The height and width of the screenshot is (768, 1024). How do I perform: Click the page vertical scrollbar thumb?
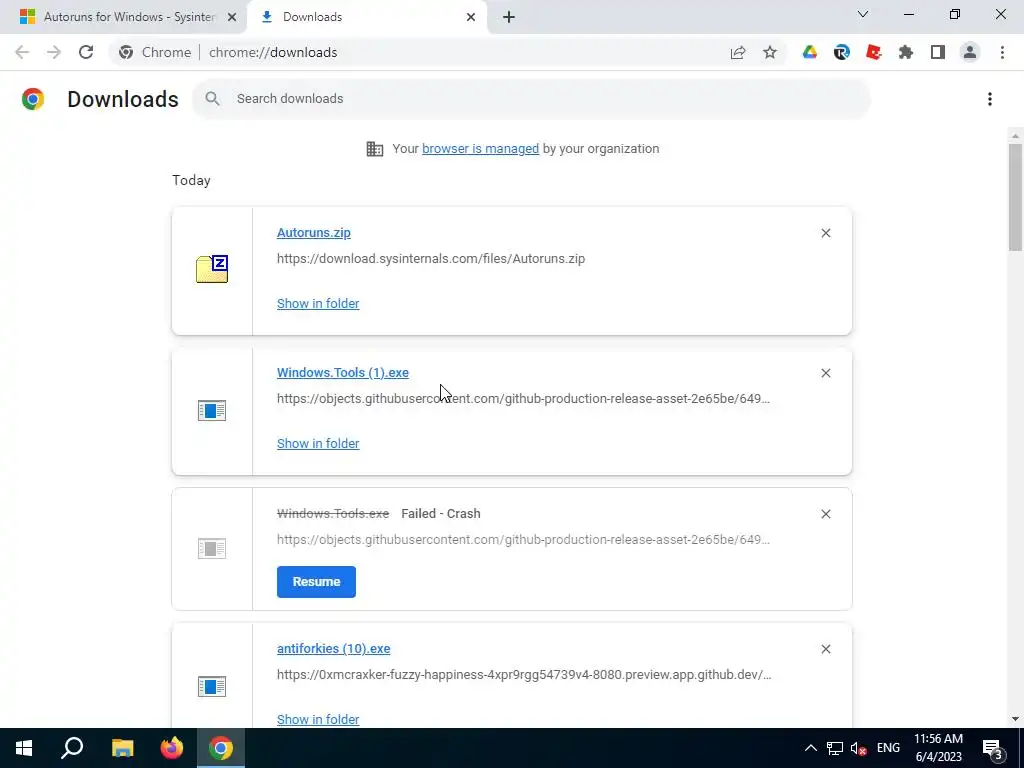(x=1015, y=196)
